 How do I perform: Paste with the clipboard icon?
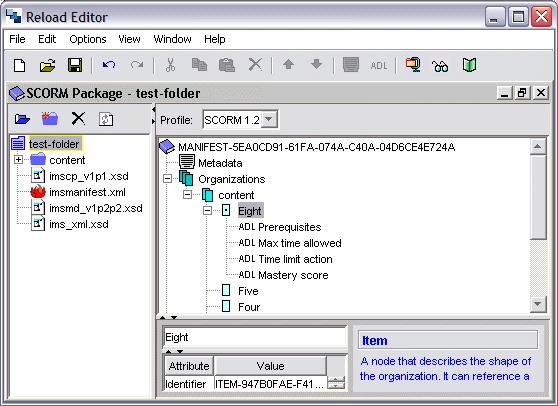point(227,65)
